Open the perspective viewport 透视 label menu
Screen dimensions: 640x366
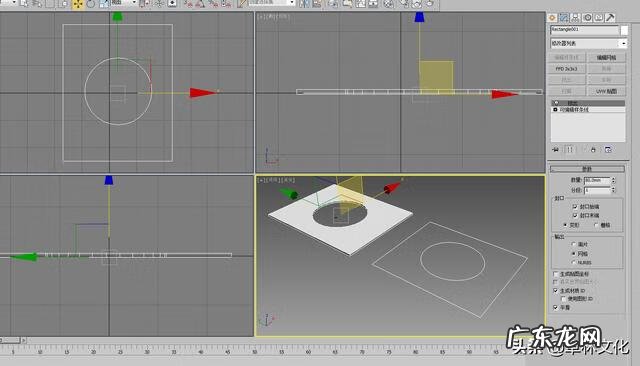tap(274, 180)
